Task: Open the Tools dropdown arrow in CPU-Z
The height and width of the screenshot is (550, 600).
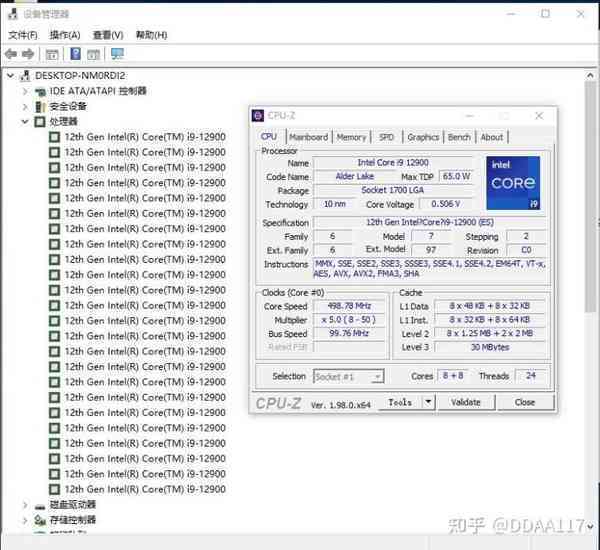Action: [428, 402]
